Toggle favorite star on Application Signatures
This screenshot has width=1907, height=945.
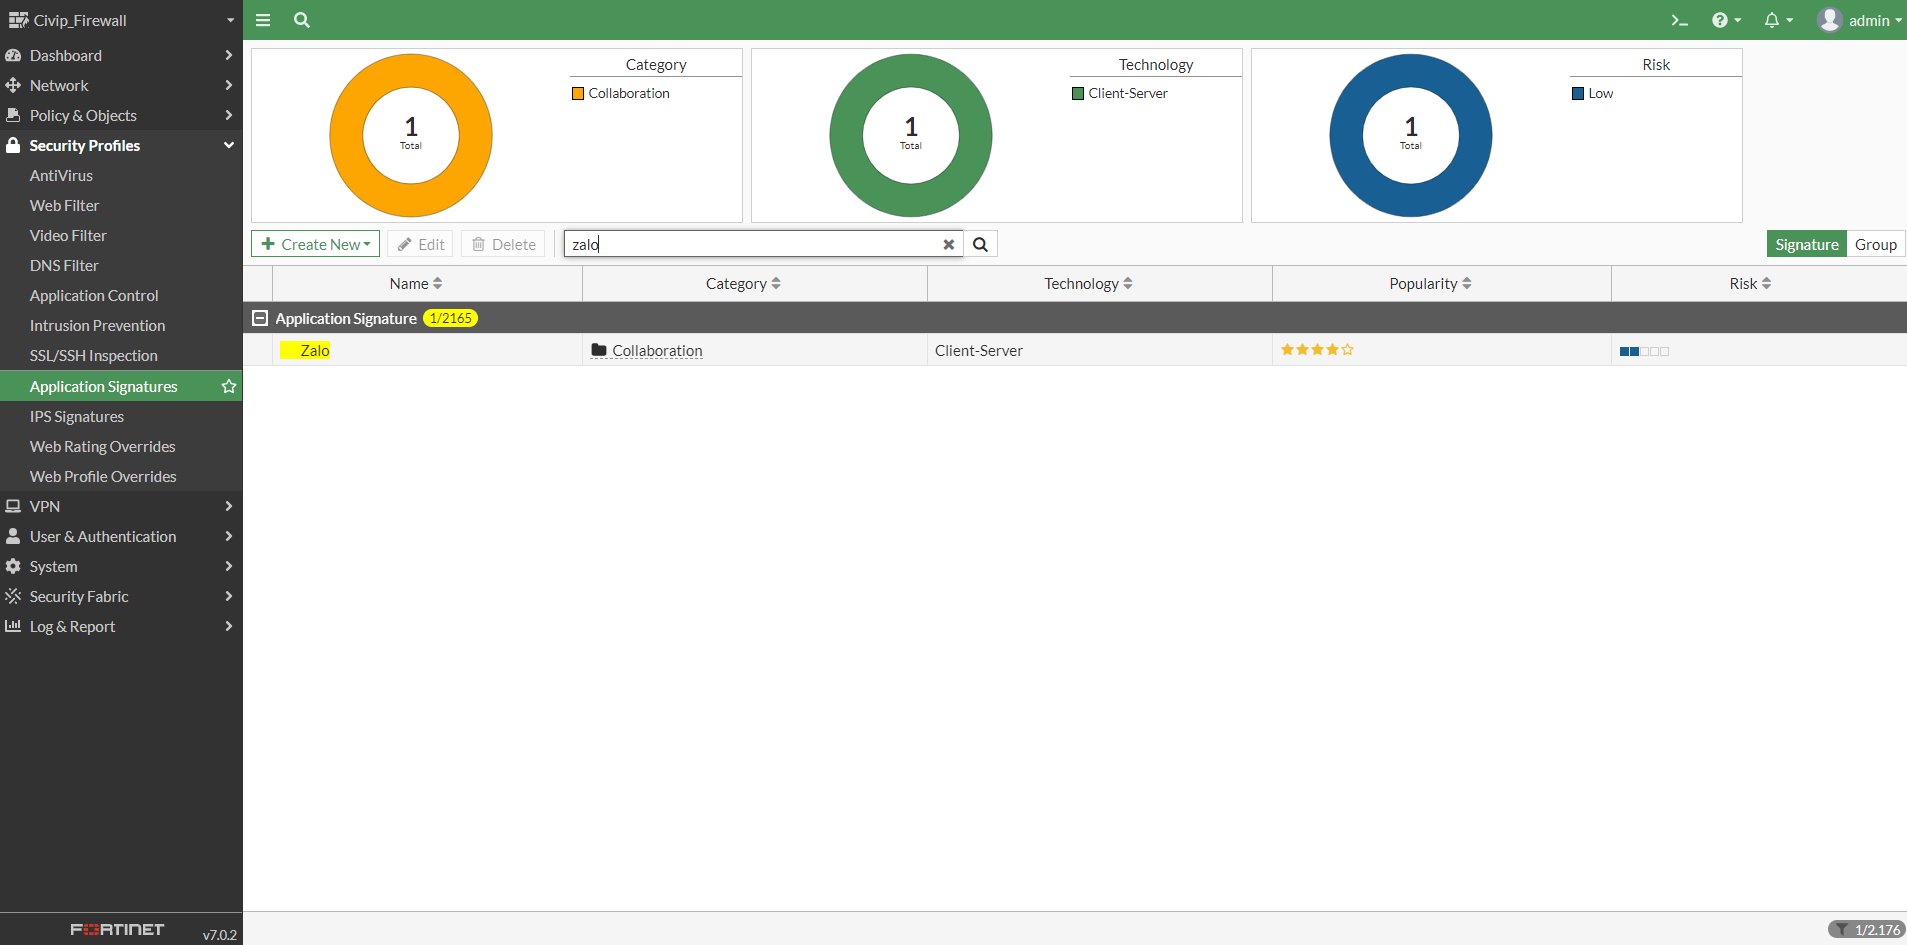point(229,386)
